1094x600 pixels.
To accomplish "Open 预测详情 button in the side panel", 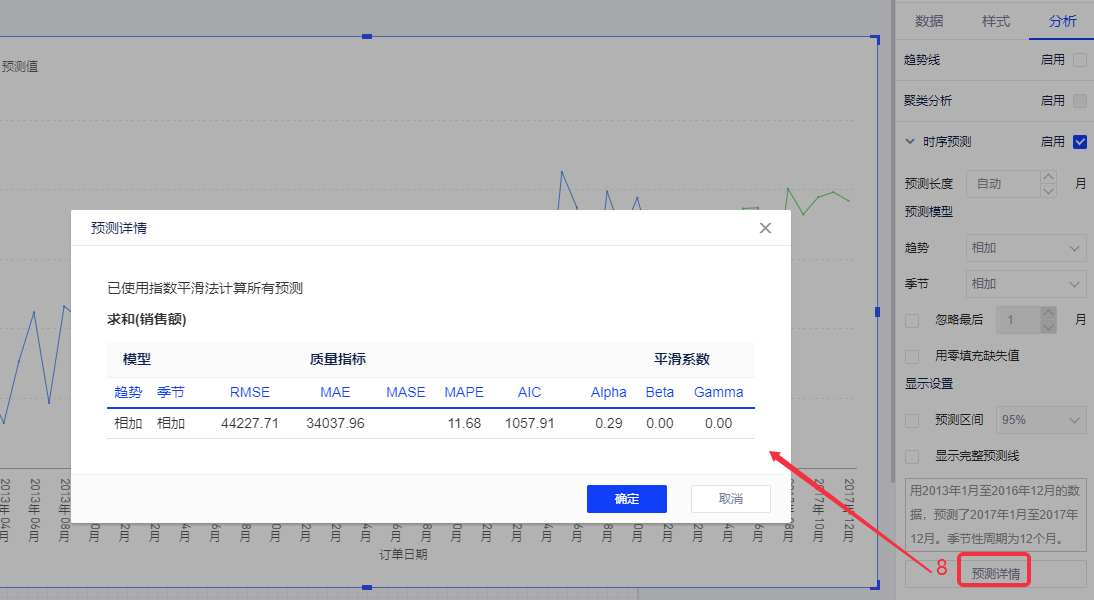I will tap(996, 574).
